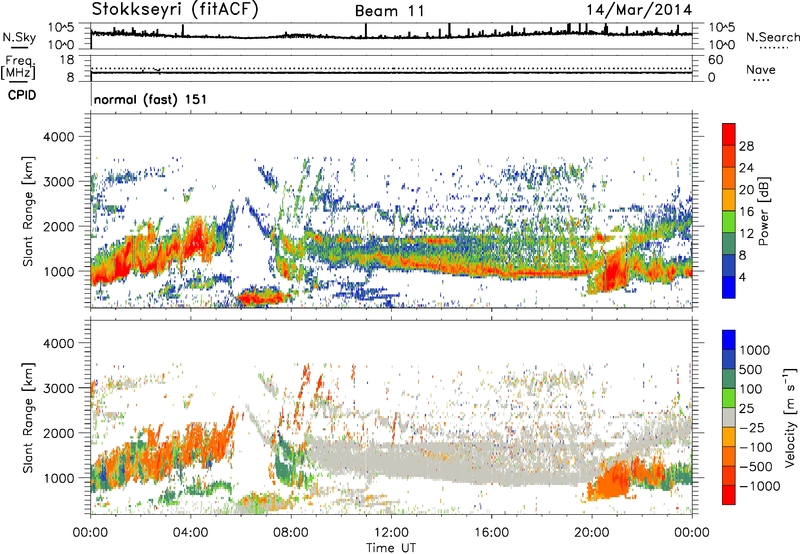Click the 60 tick on the Nave axis
The width and height of the screenshot is (800, 554).
click(716, 60)
